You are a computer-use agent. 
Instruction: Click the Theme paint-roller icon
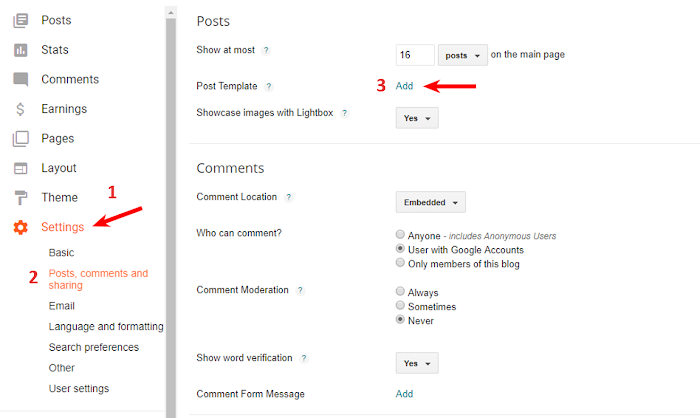click(x=20, y=198)
